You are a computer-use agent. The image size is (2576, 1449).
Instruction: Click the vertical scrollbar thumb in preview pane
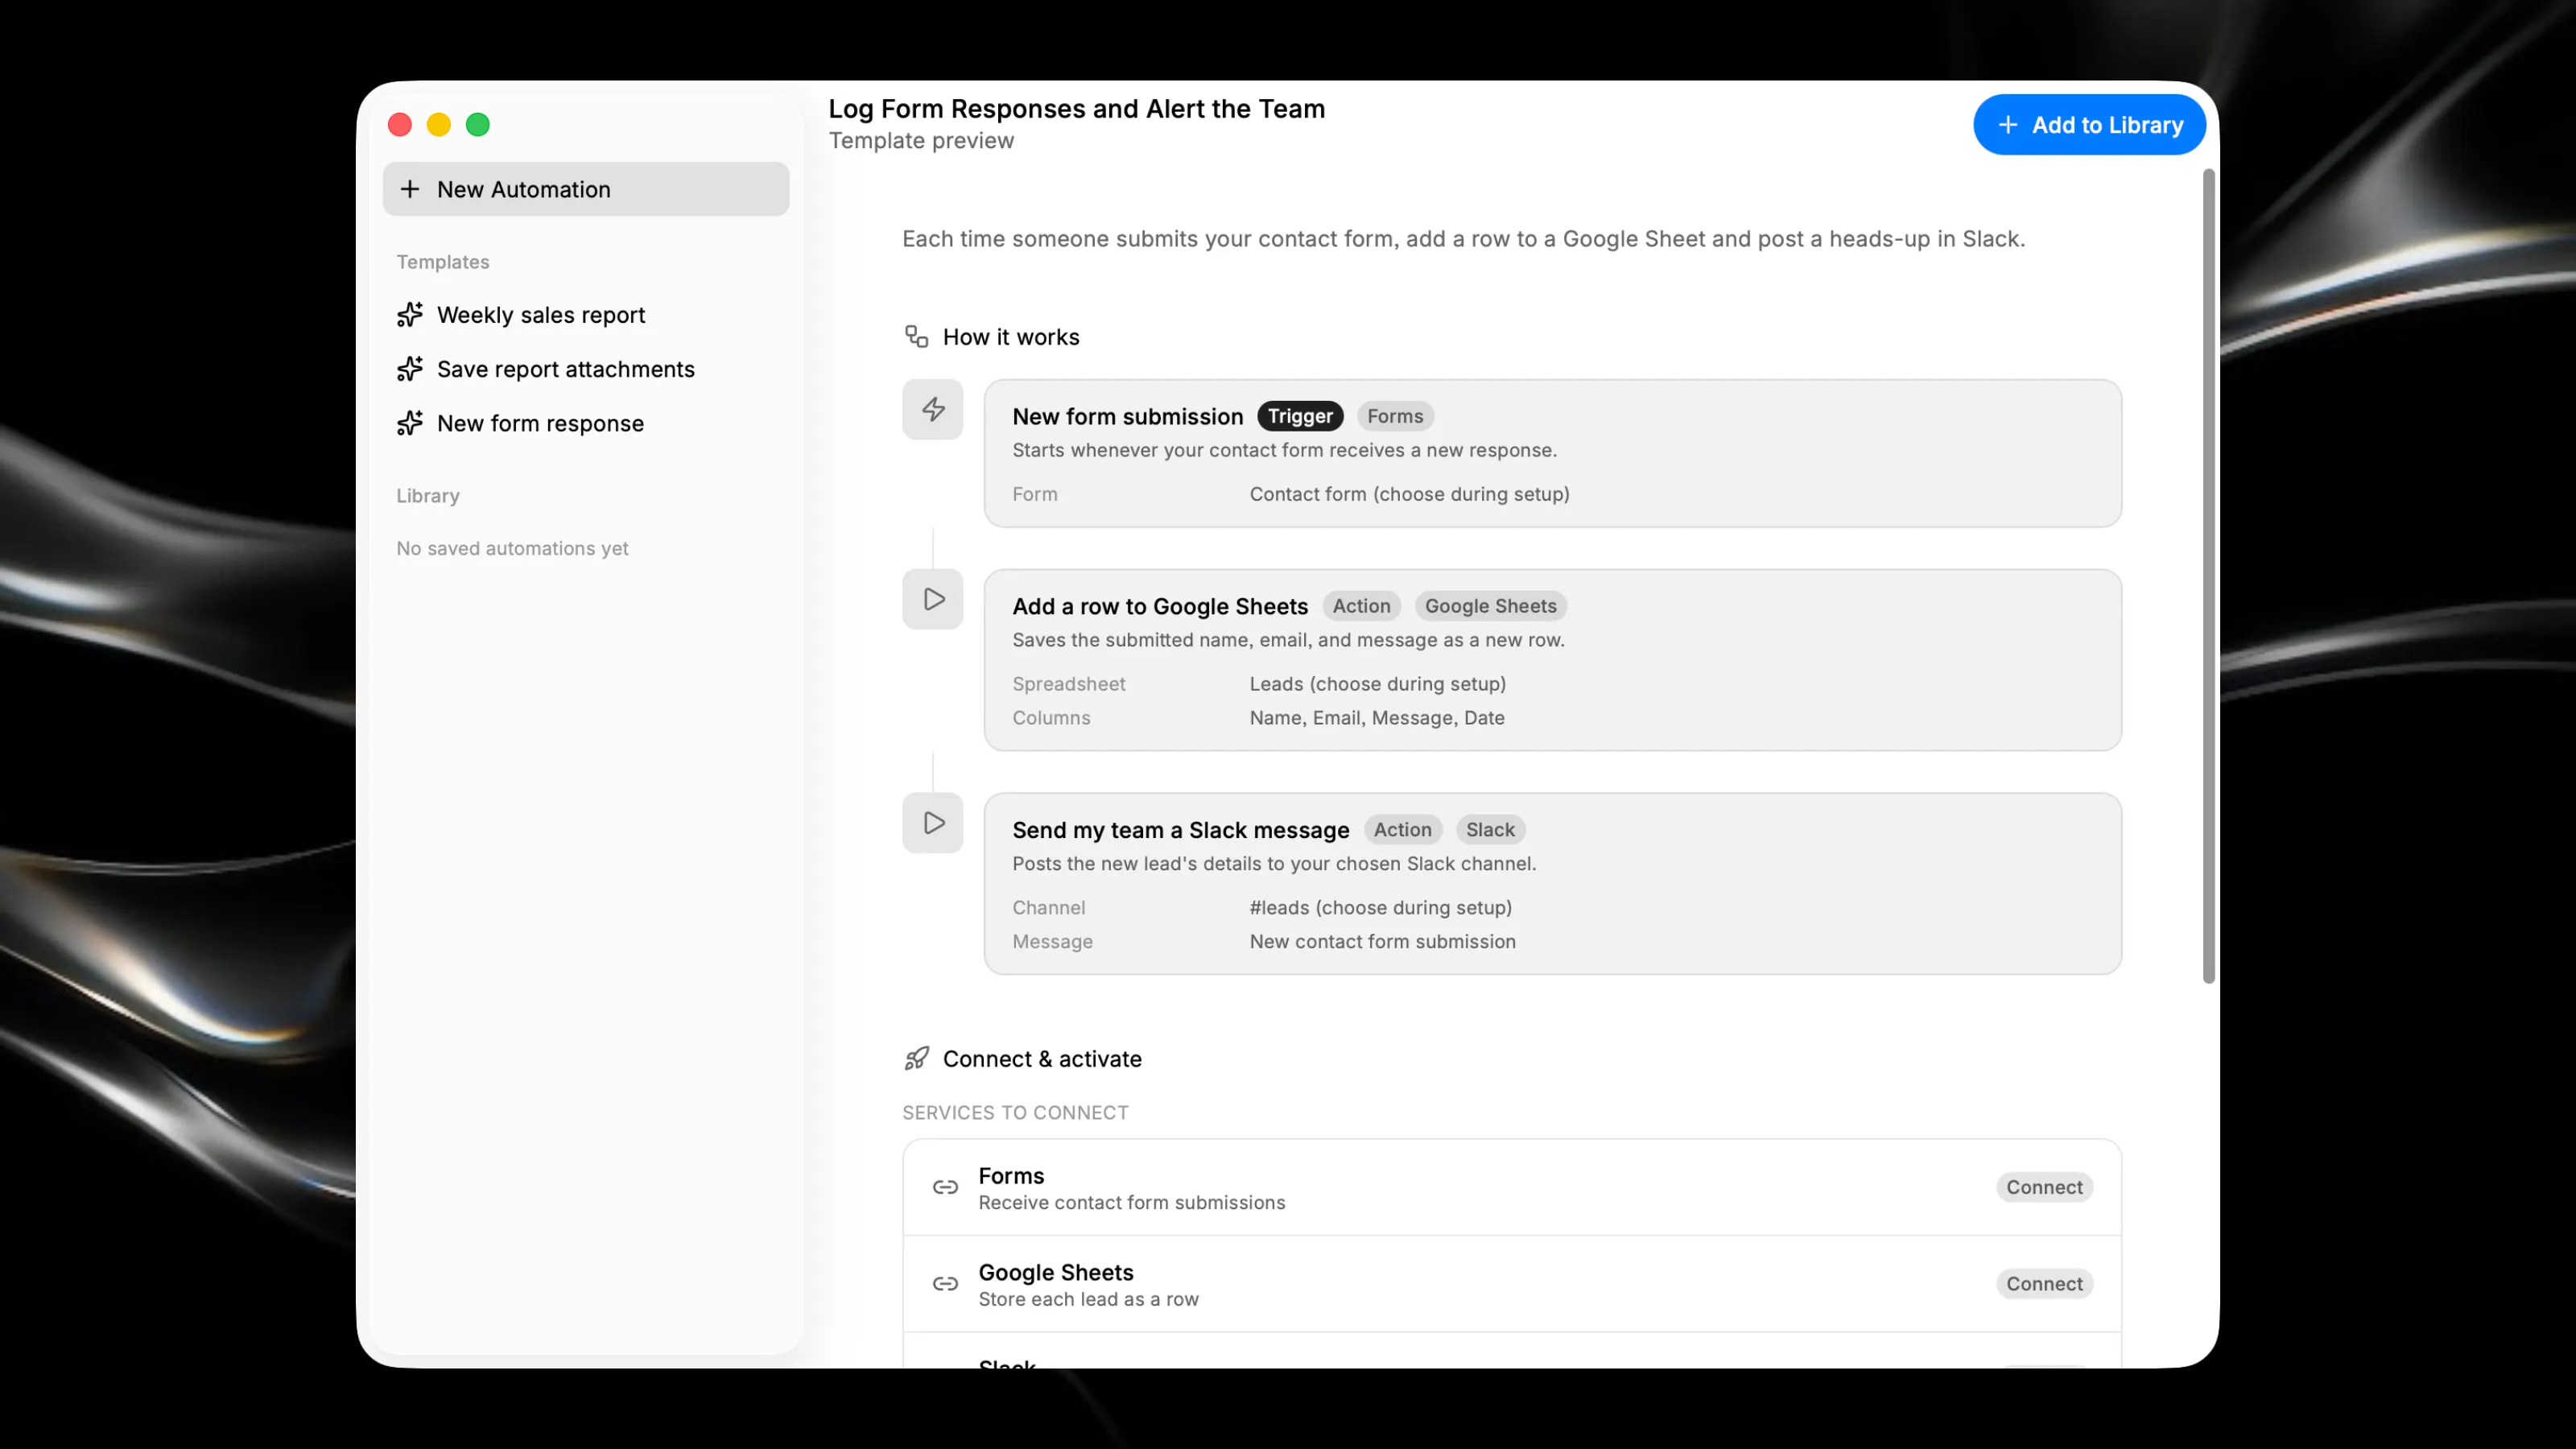click(2209, 576)
